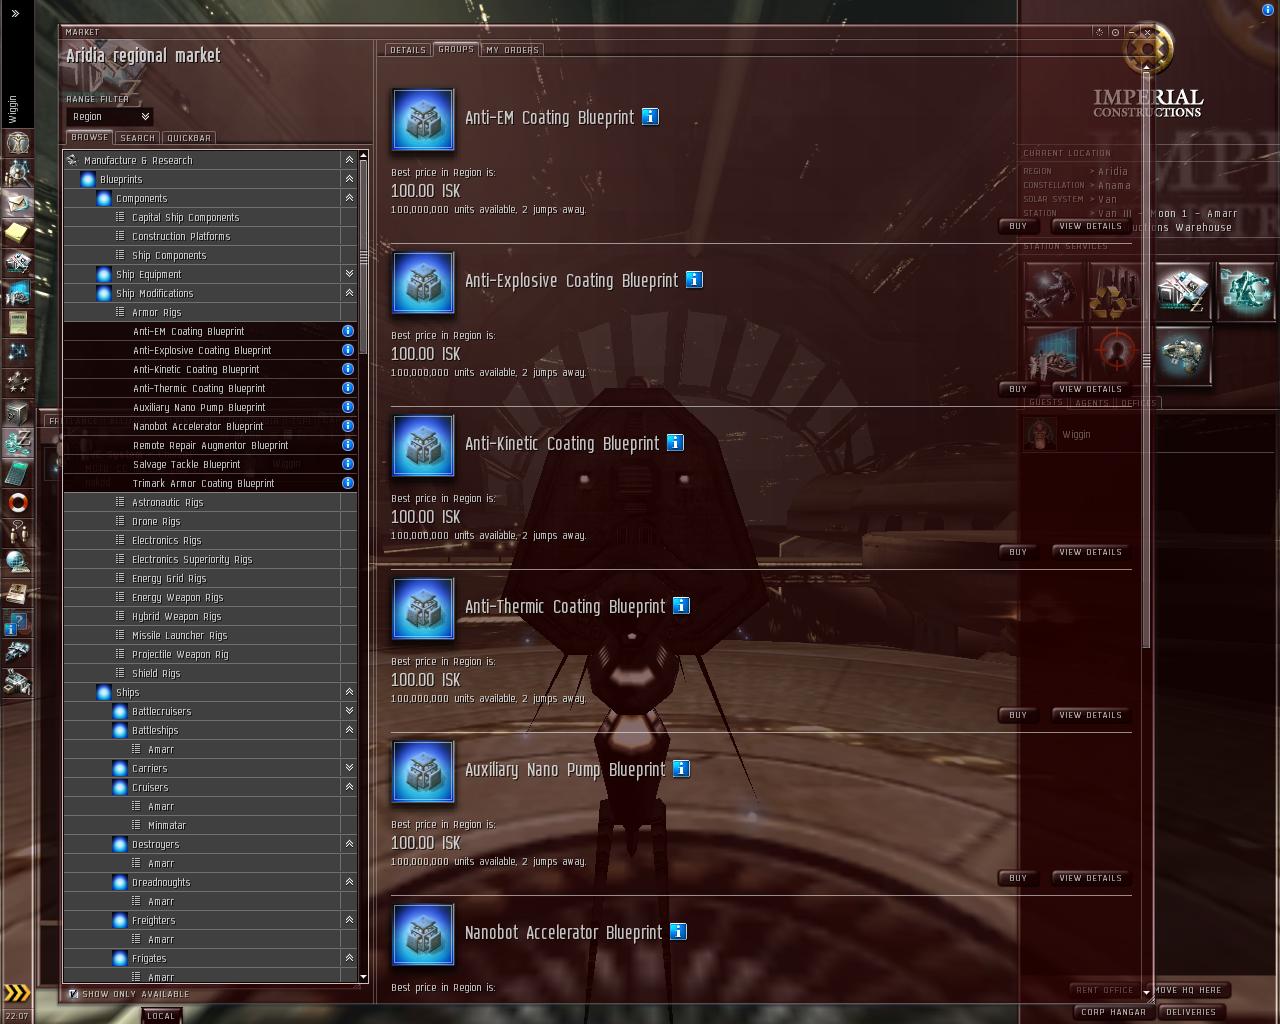Click the Anti-Kinetic Coating Blueprint item thumbnail

click(x=423, y=446)
